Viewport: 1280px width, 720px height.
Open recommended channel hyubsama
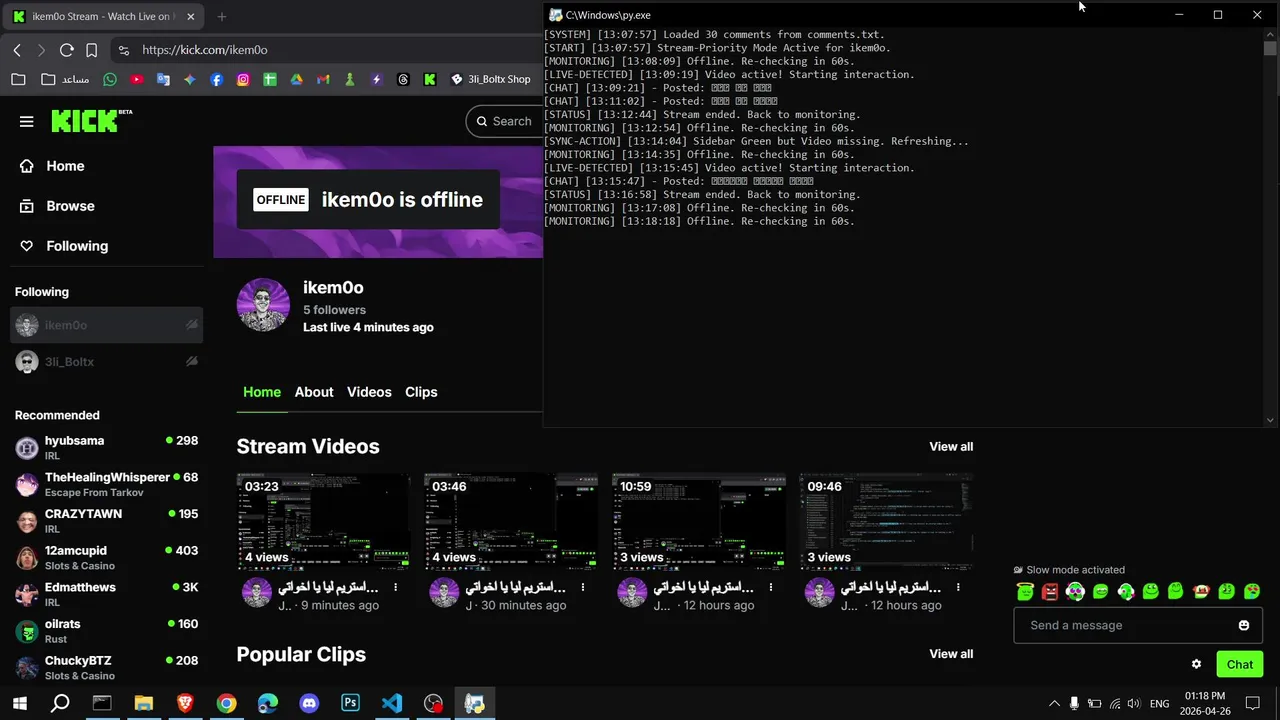106,447
